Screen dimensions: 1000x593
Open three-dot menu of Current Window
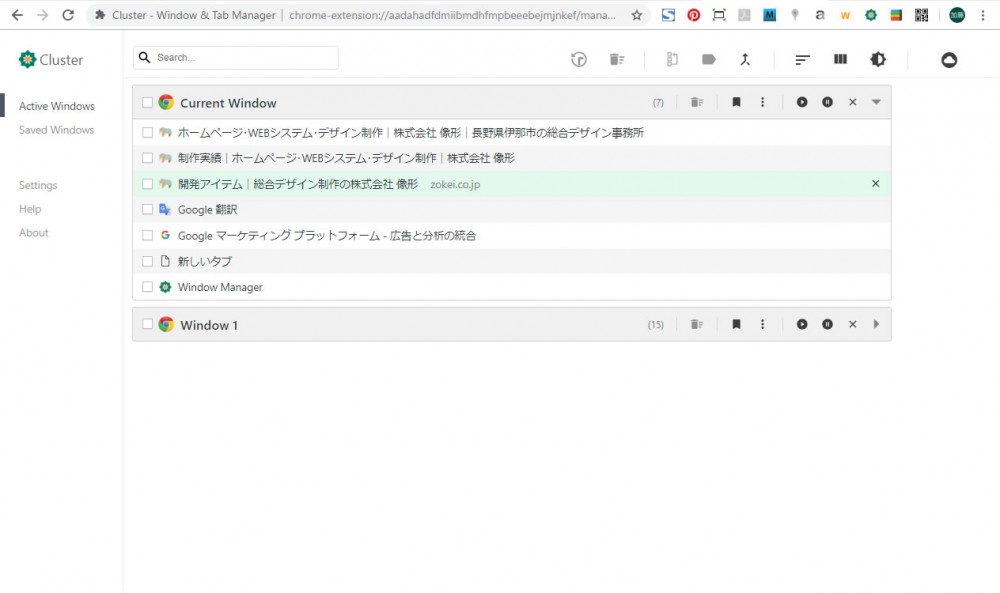[762, 102]
